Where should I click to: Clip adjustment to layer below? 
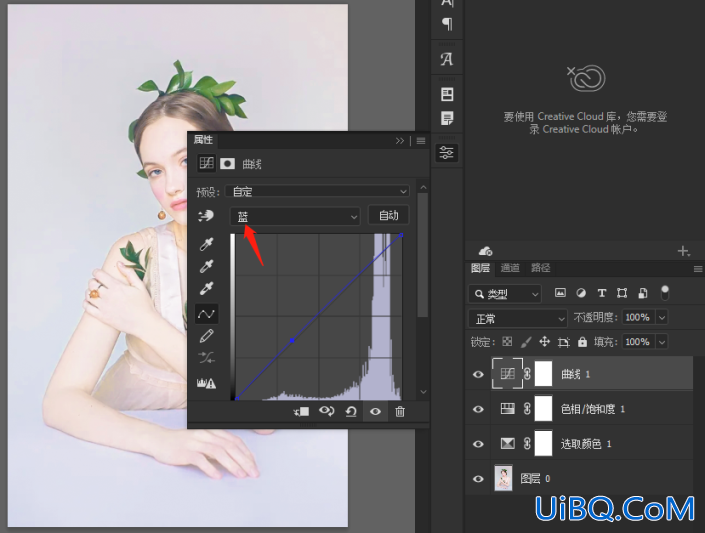tap(301, 411)
